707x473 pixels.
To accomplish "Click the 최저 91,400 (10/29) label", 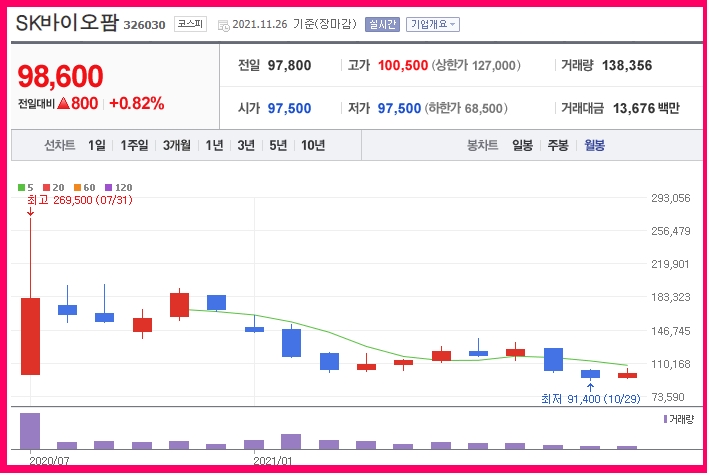I will [591, 399].
